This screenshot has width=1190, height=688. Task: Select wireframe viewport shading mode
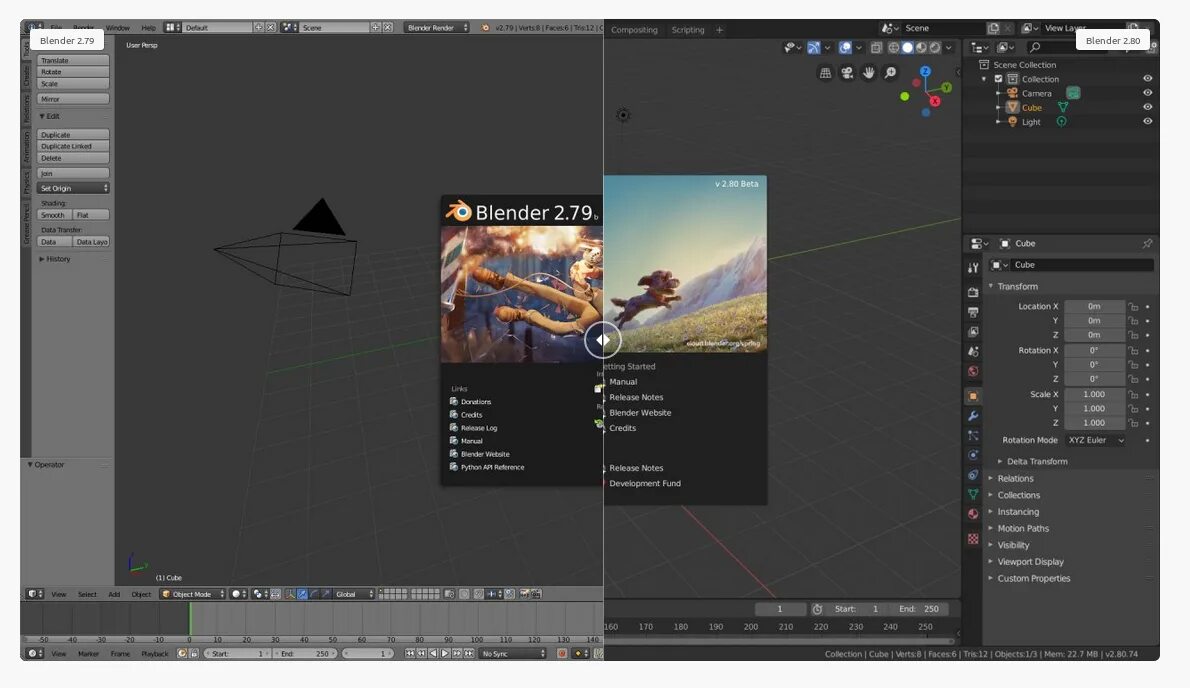[893, 48]
